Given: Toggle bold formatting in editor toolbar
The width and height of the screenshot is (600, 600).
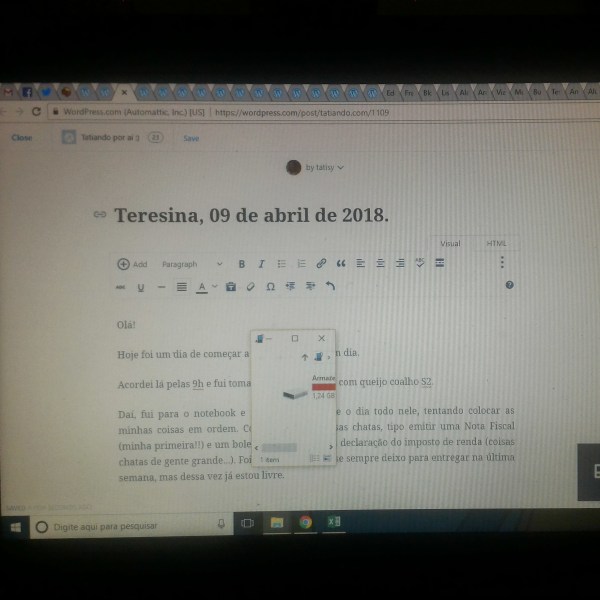Looking at the screenshot, I should pyautogui.click(x=241, y=264).
